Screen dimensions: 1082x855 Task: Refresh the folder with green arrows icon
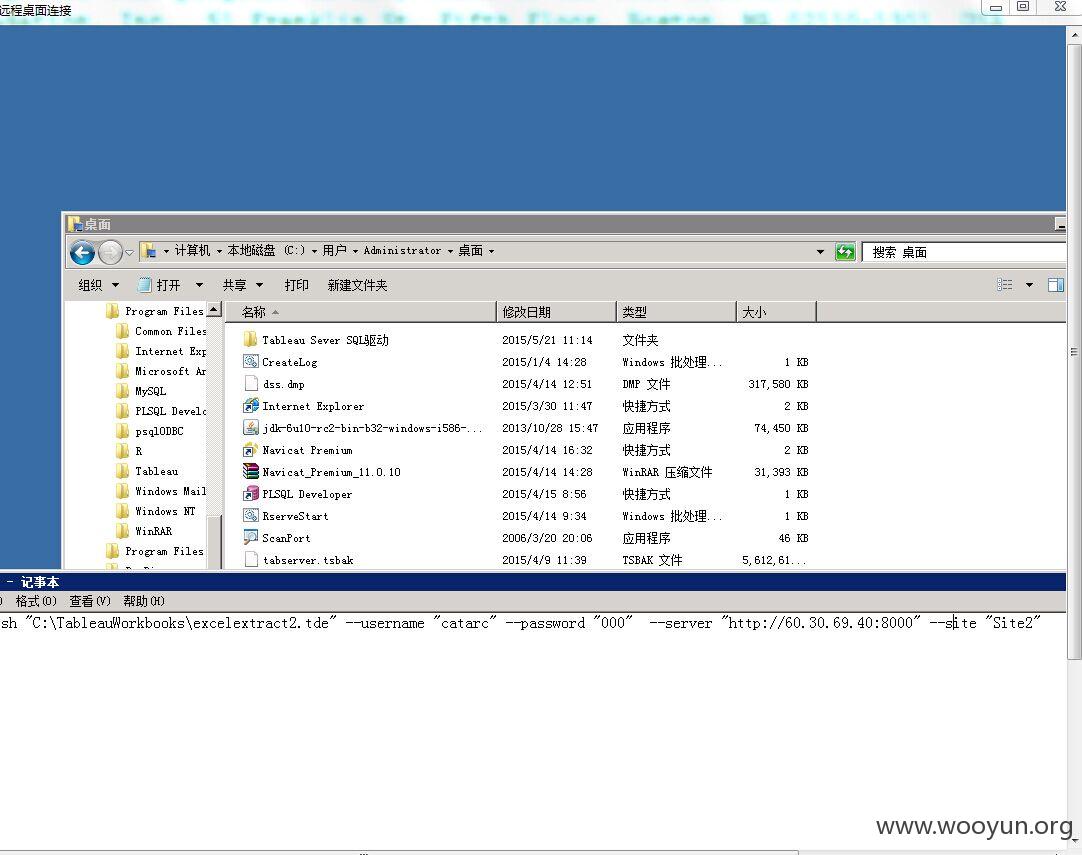tap(845, 252)
